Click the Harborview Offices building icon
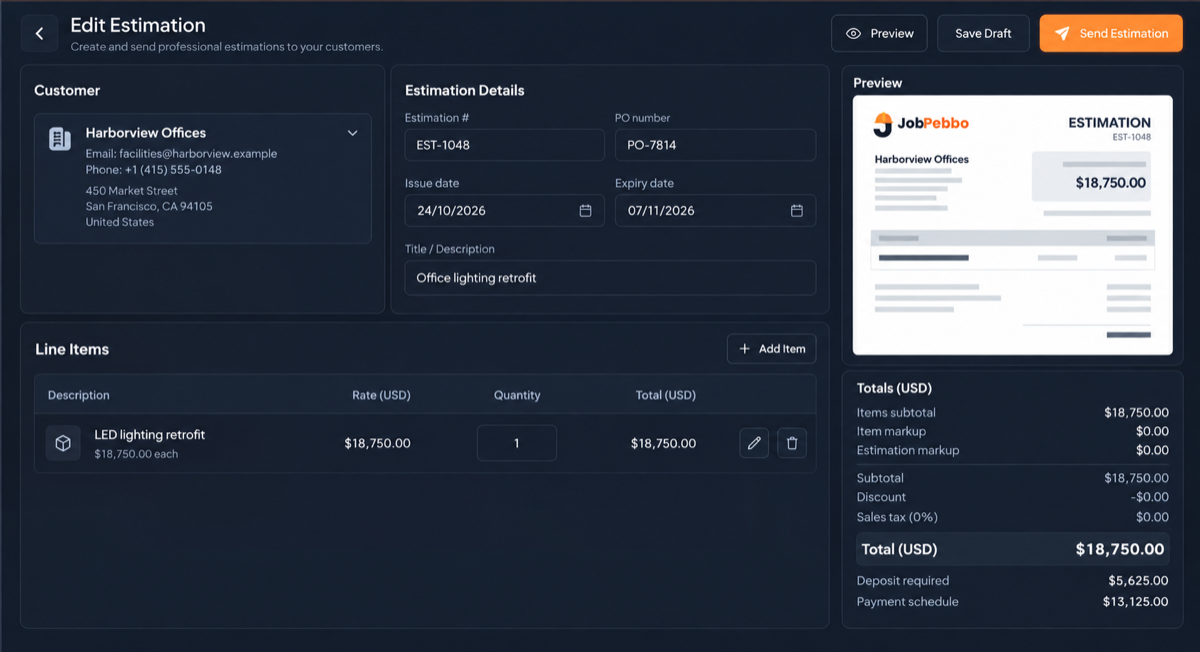The height and width of the screenshot is (652, 1200). click(x=60, y=139)
